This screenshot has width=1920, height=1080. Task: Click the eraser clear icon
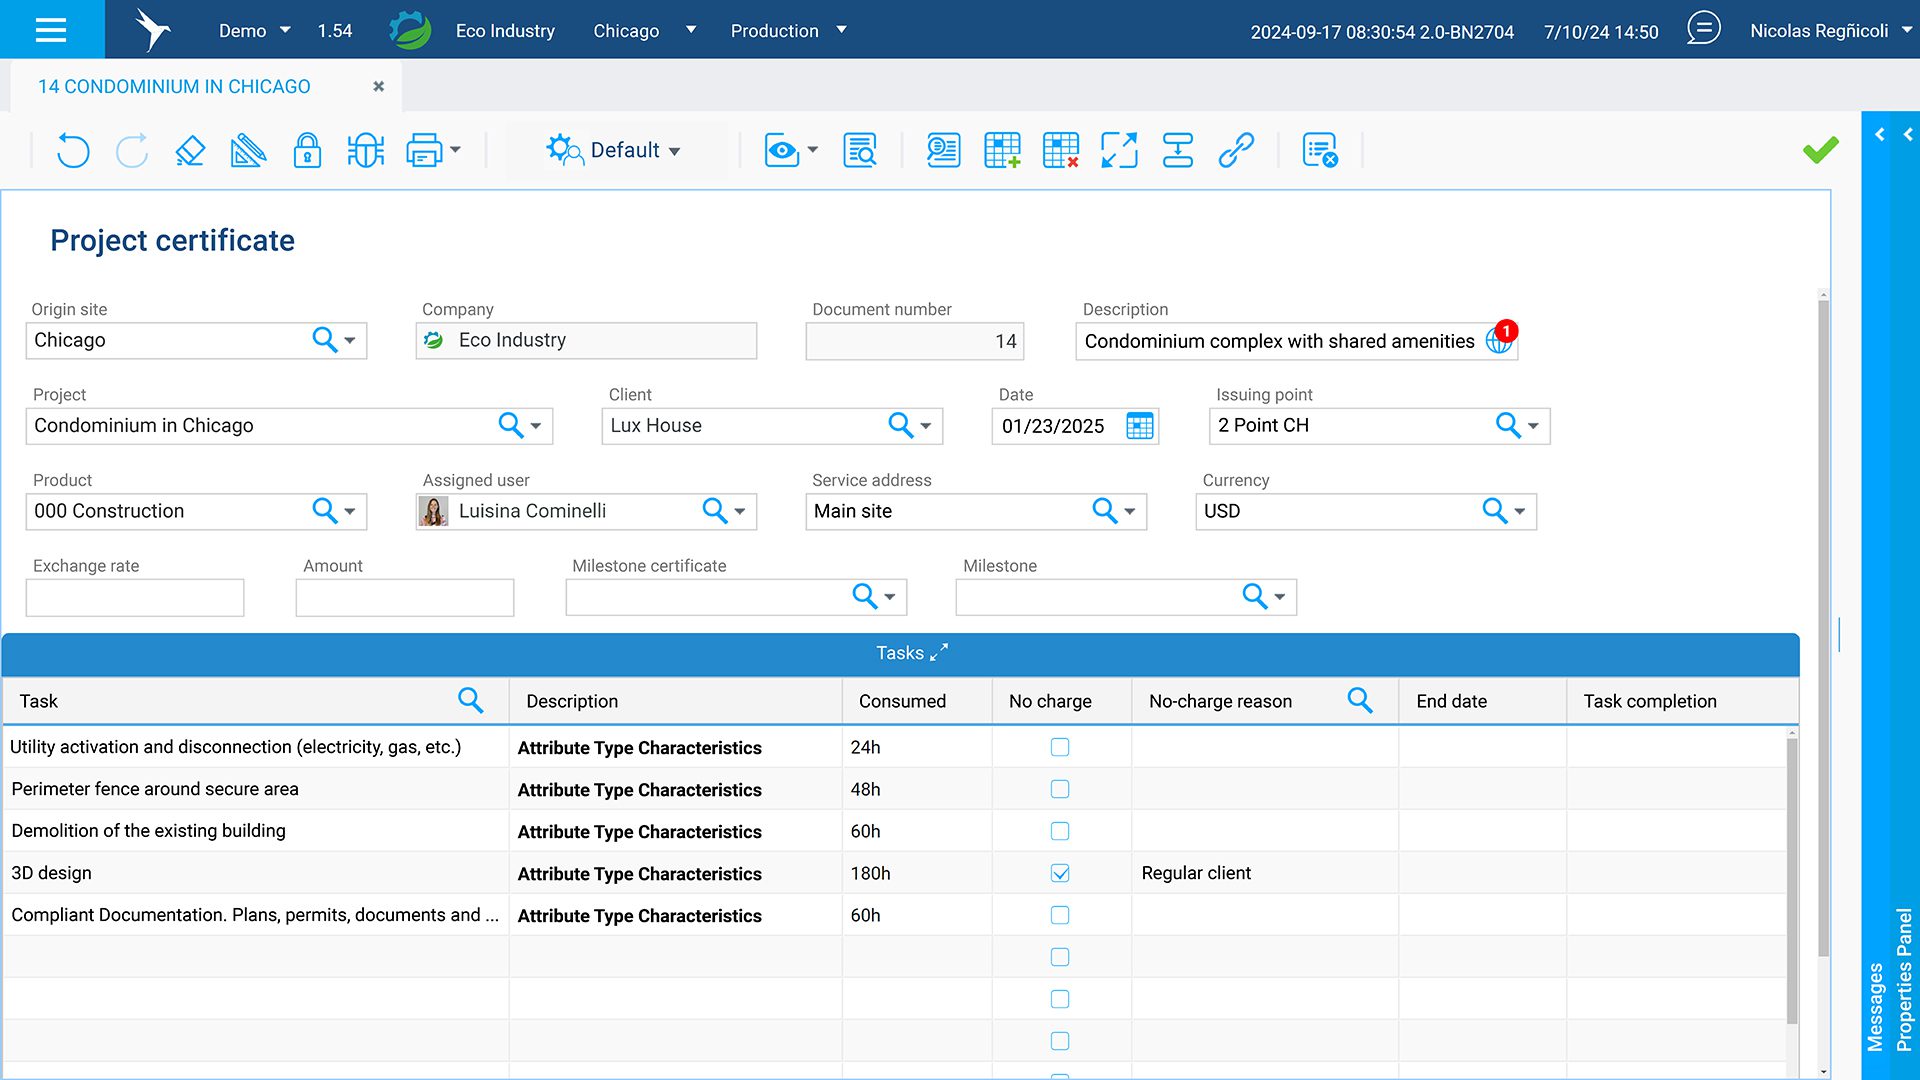point(190,151)
